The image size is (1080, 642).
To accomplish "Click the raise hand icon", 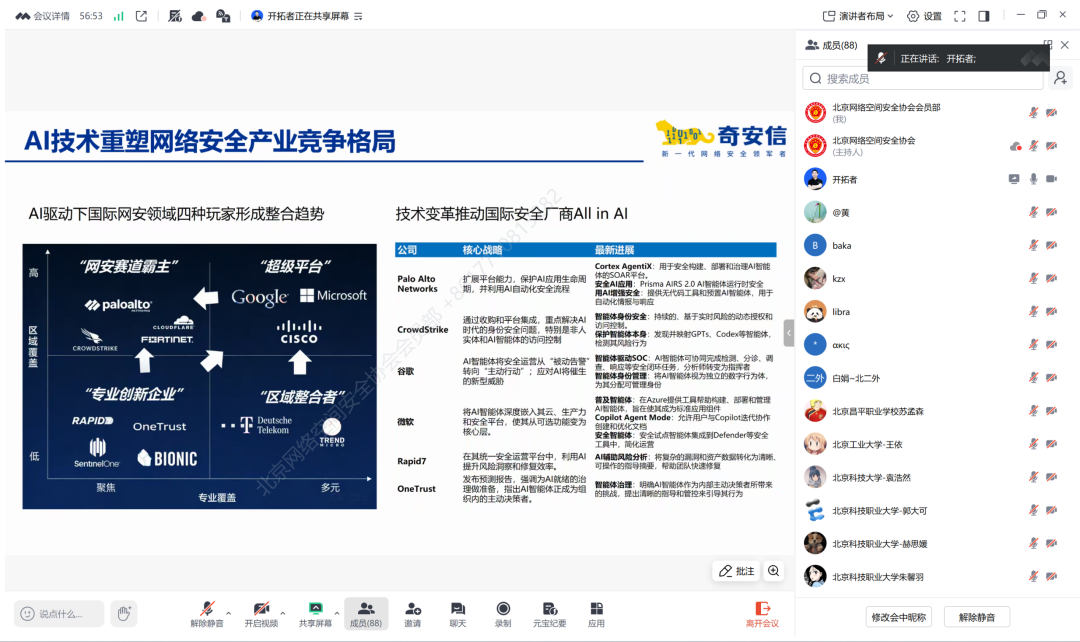I will coord(123,613).
